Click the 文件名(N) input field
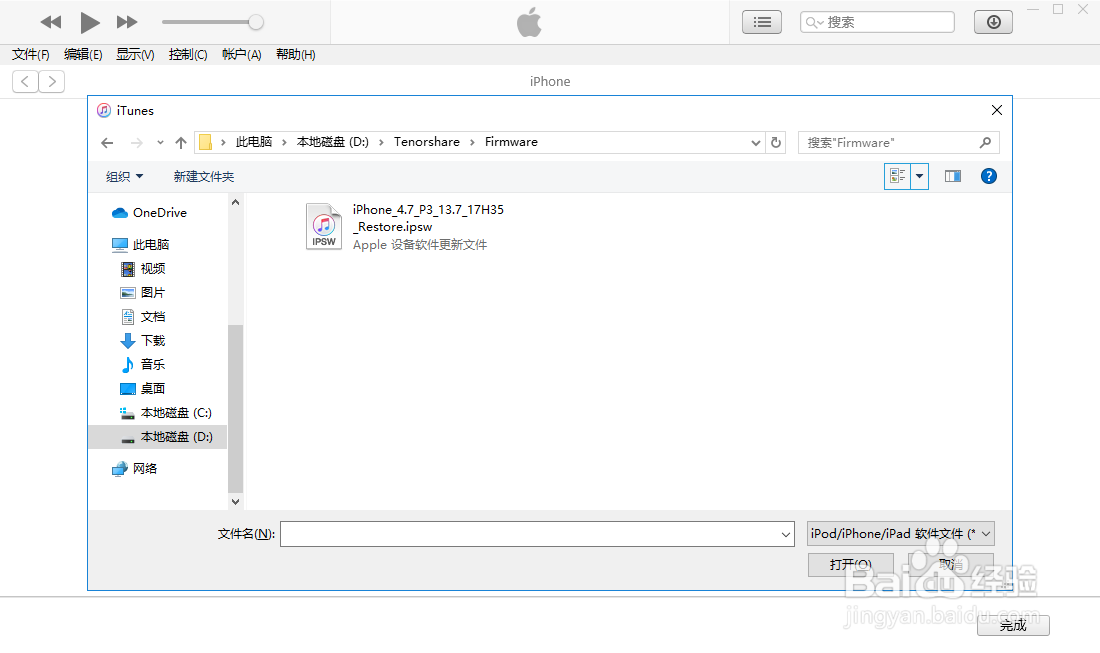 537,534
